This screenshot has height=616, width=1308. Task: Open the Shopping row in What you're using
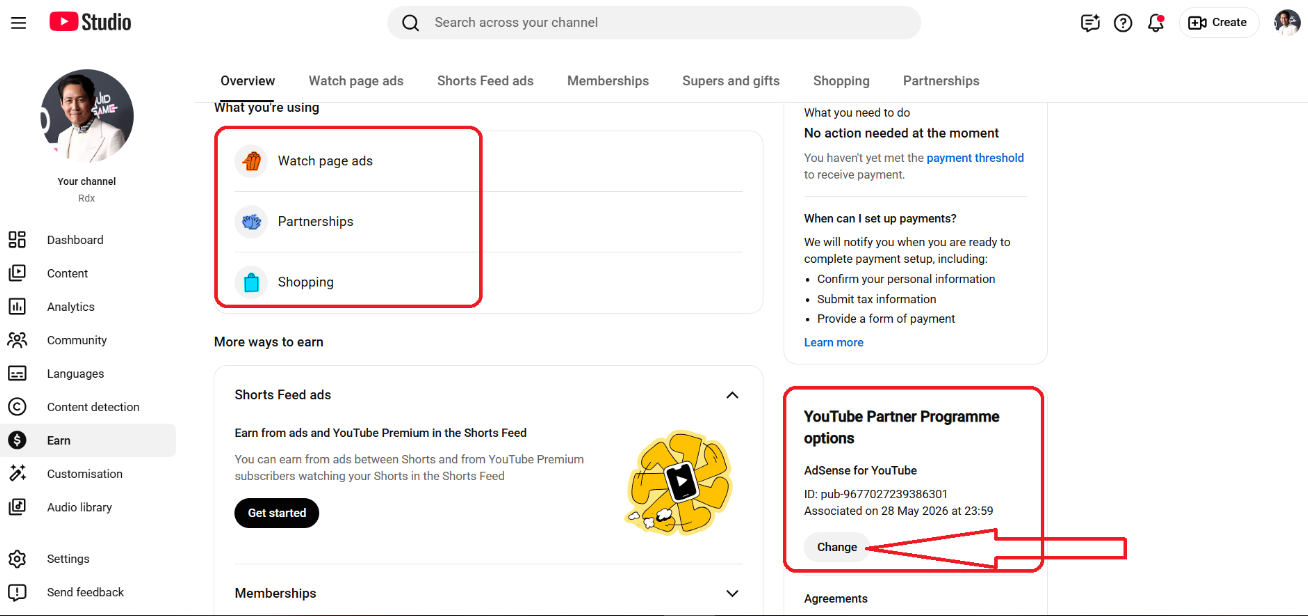(488, 282)
